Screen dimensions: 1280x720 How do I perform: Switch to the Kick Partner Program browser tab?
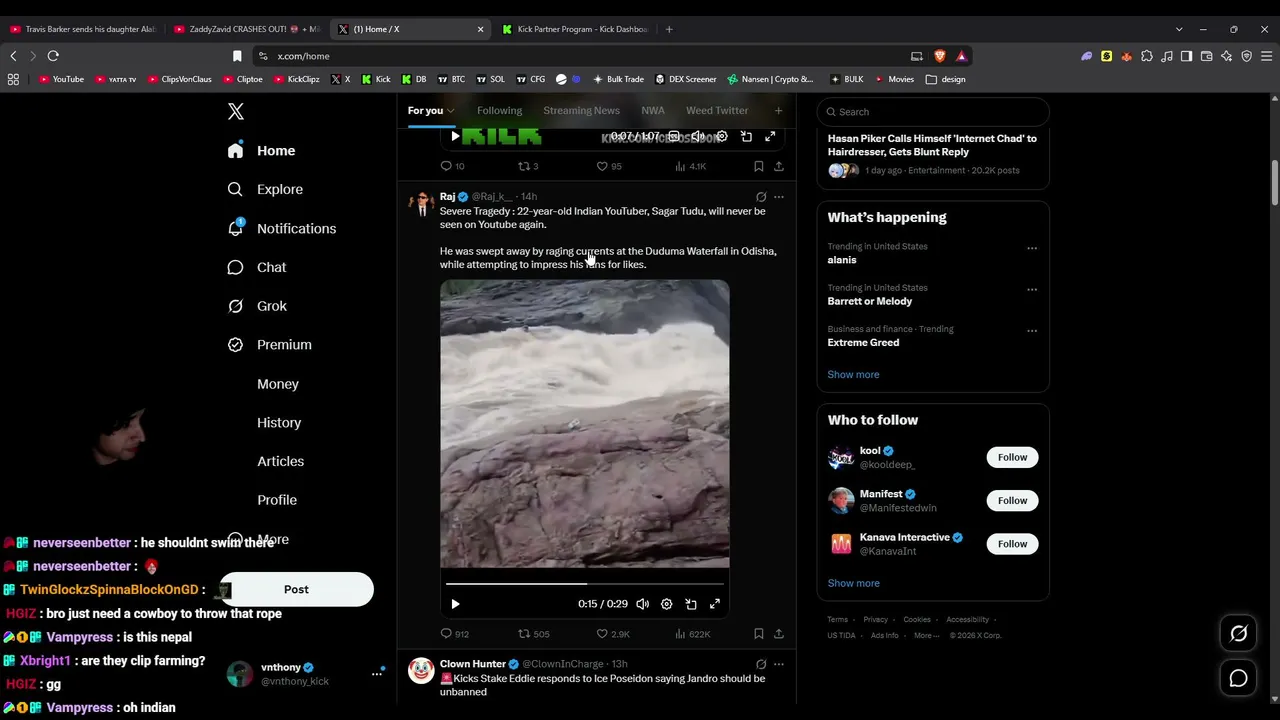click(574, 29)
